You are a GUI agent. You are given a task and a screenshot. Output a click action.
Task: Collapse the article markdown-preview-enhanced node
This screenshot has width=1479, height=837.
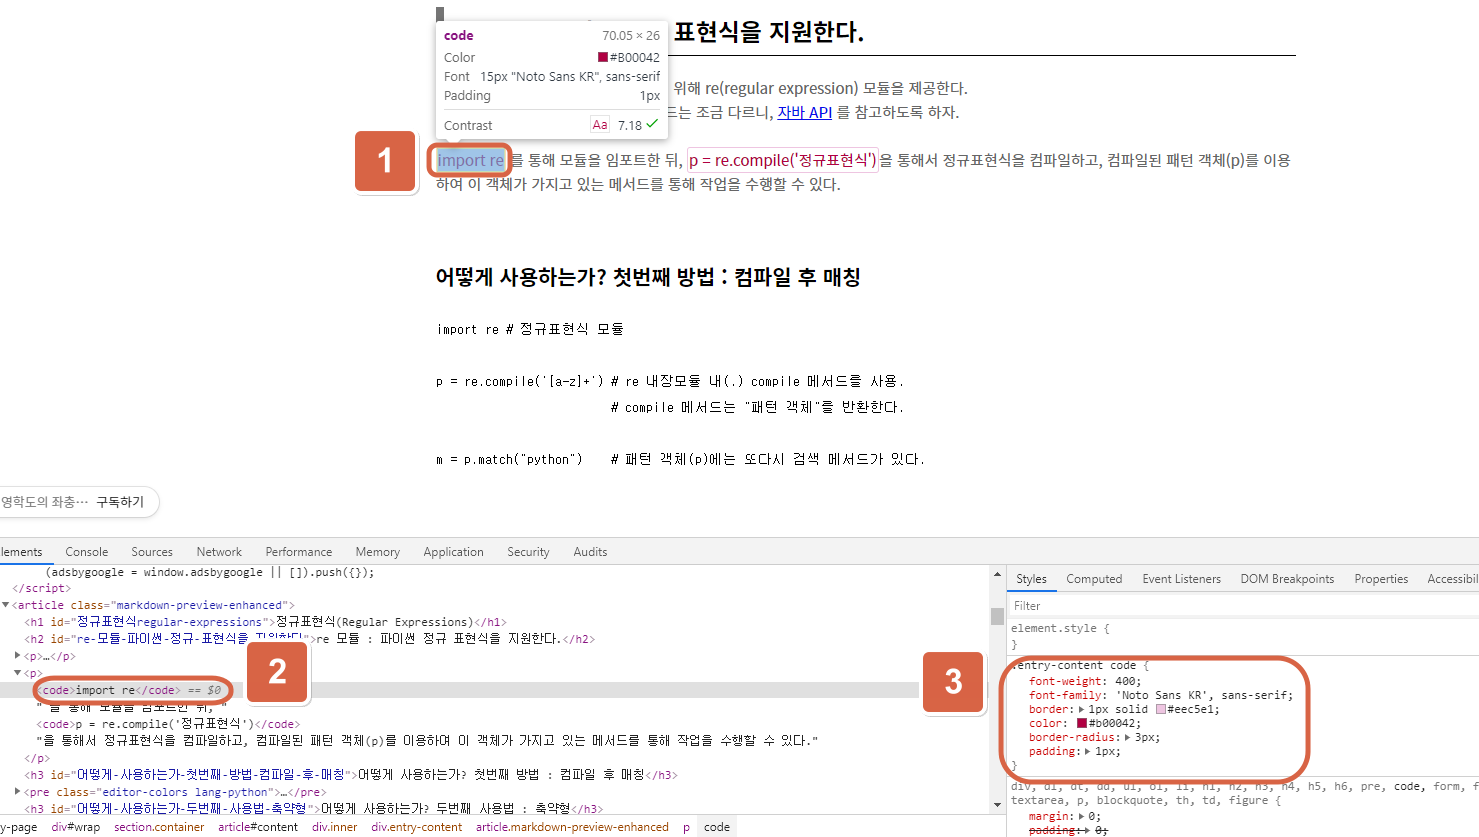tap(6, 605)
